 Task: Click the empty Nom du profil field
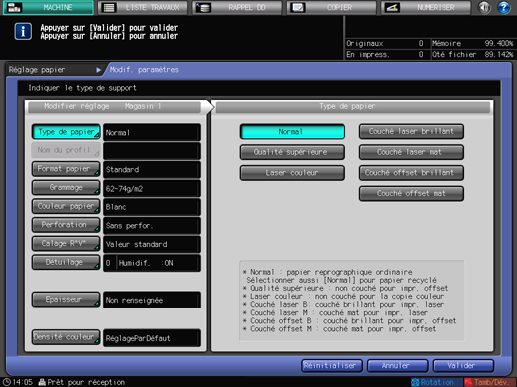click(x=152, y=151)
